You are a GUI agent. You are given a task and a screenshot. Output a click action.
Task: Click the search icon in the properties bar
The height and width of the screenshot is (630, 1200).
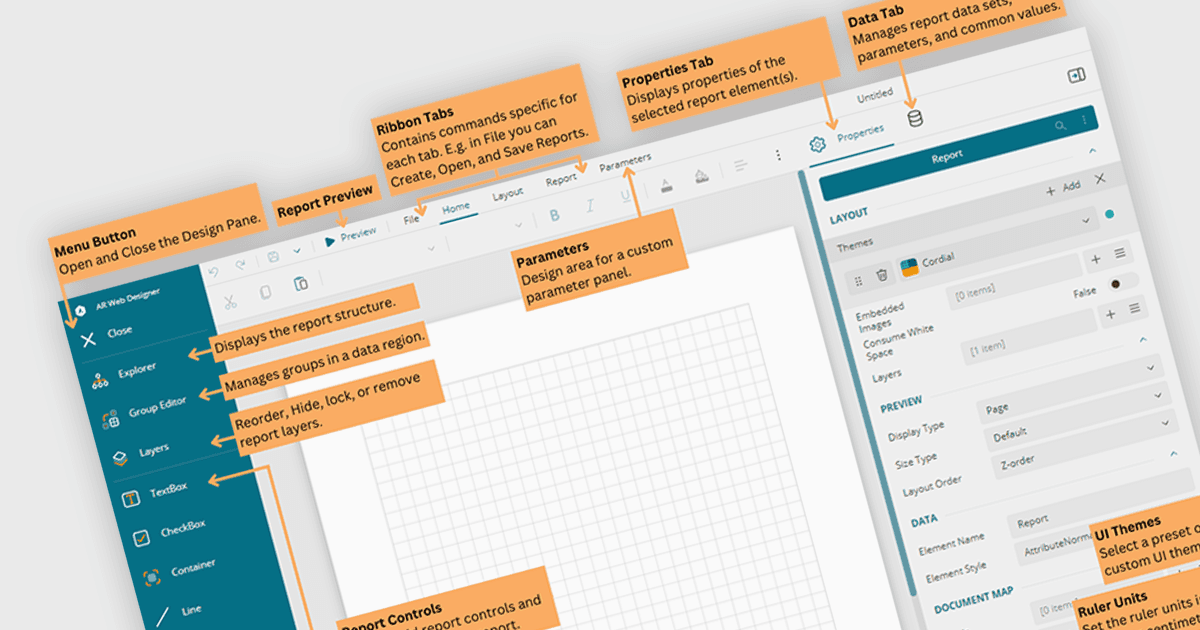coord(1061,126)
